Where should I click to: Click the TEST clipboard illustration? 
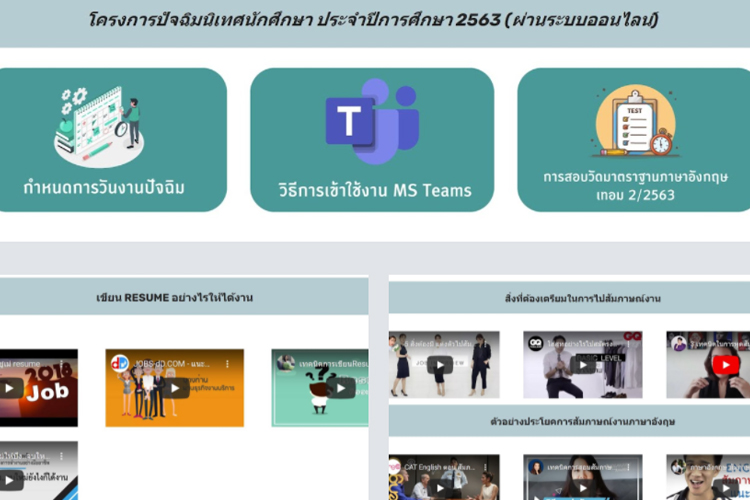click(635, 122)
